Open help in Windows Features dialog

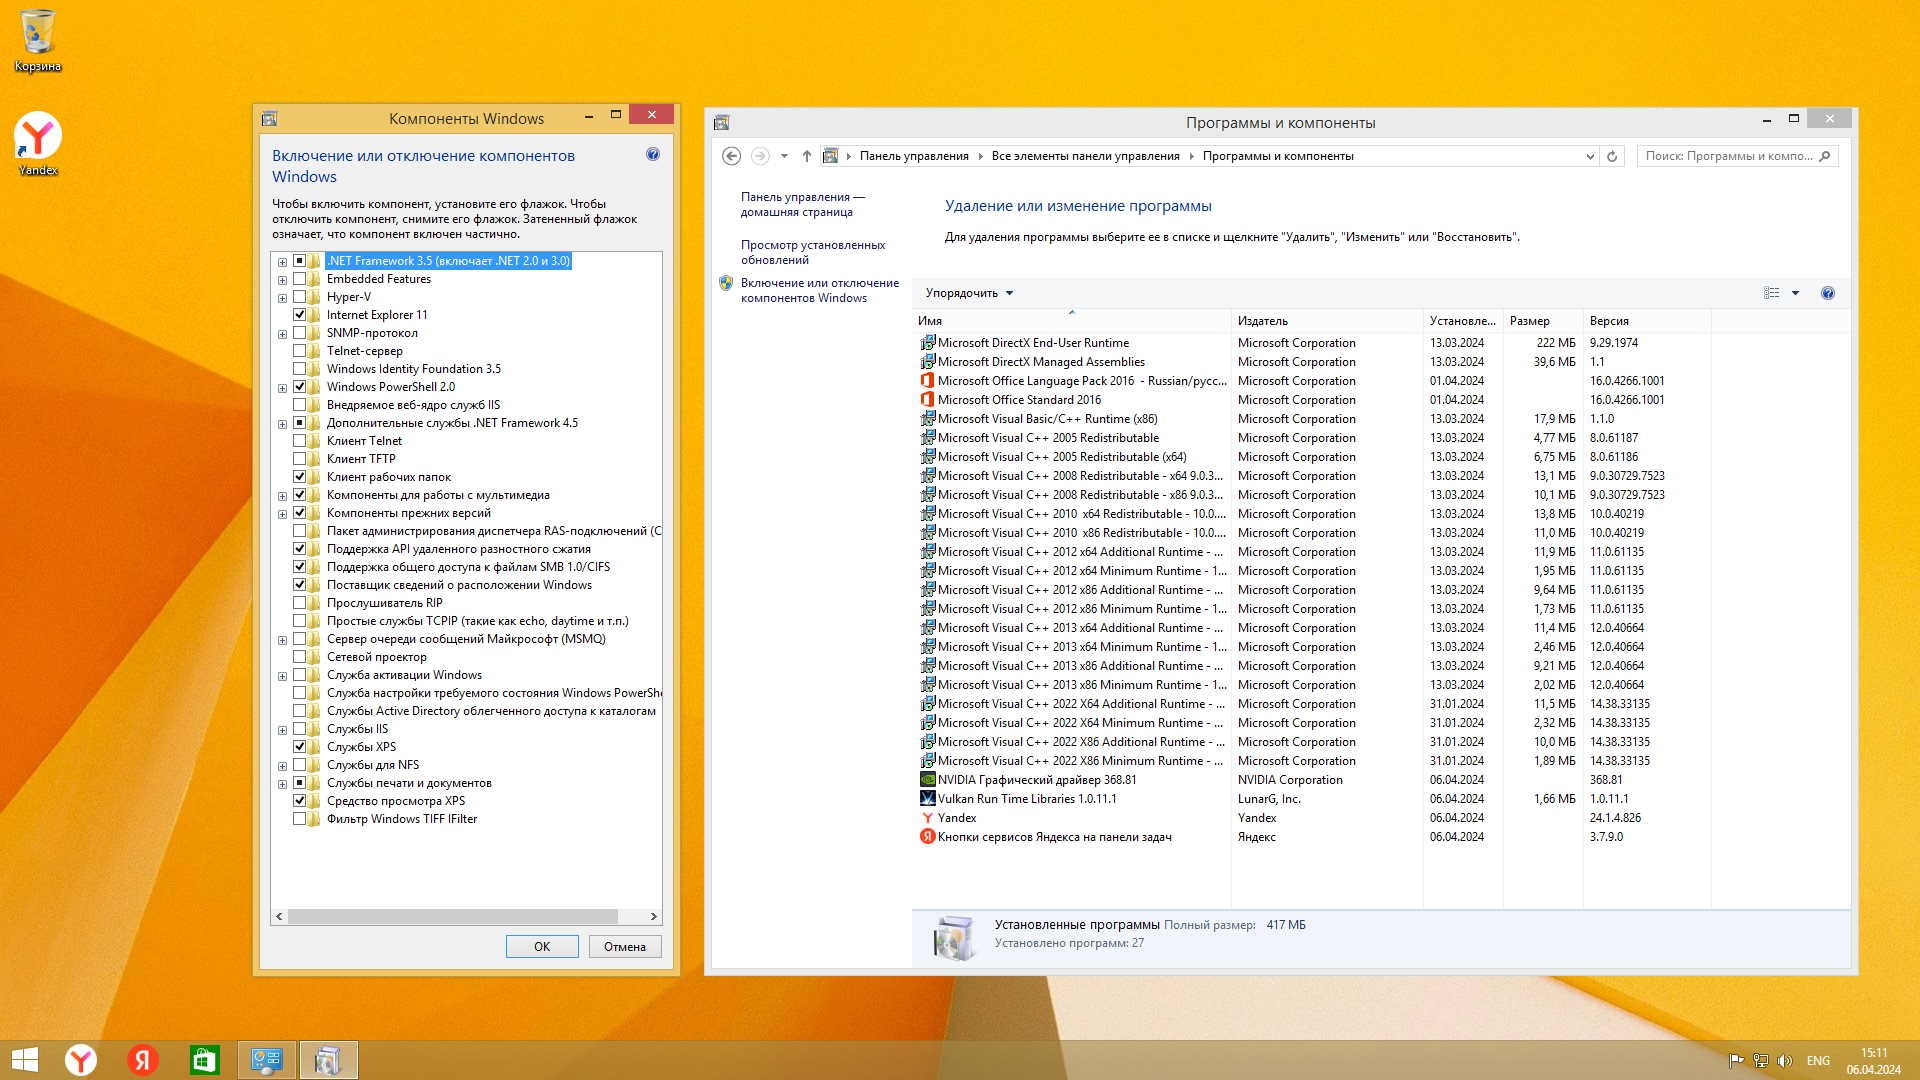point(653,154)
